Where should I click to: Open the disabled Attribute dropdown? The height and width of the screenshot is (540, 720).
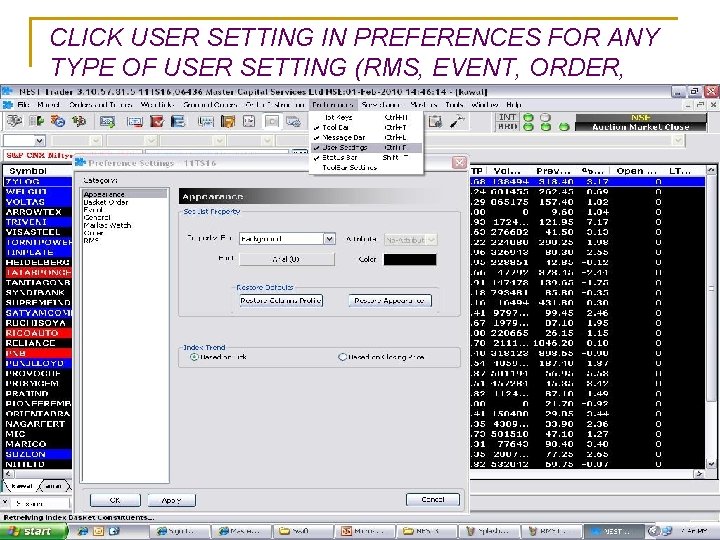[431, 240]
